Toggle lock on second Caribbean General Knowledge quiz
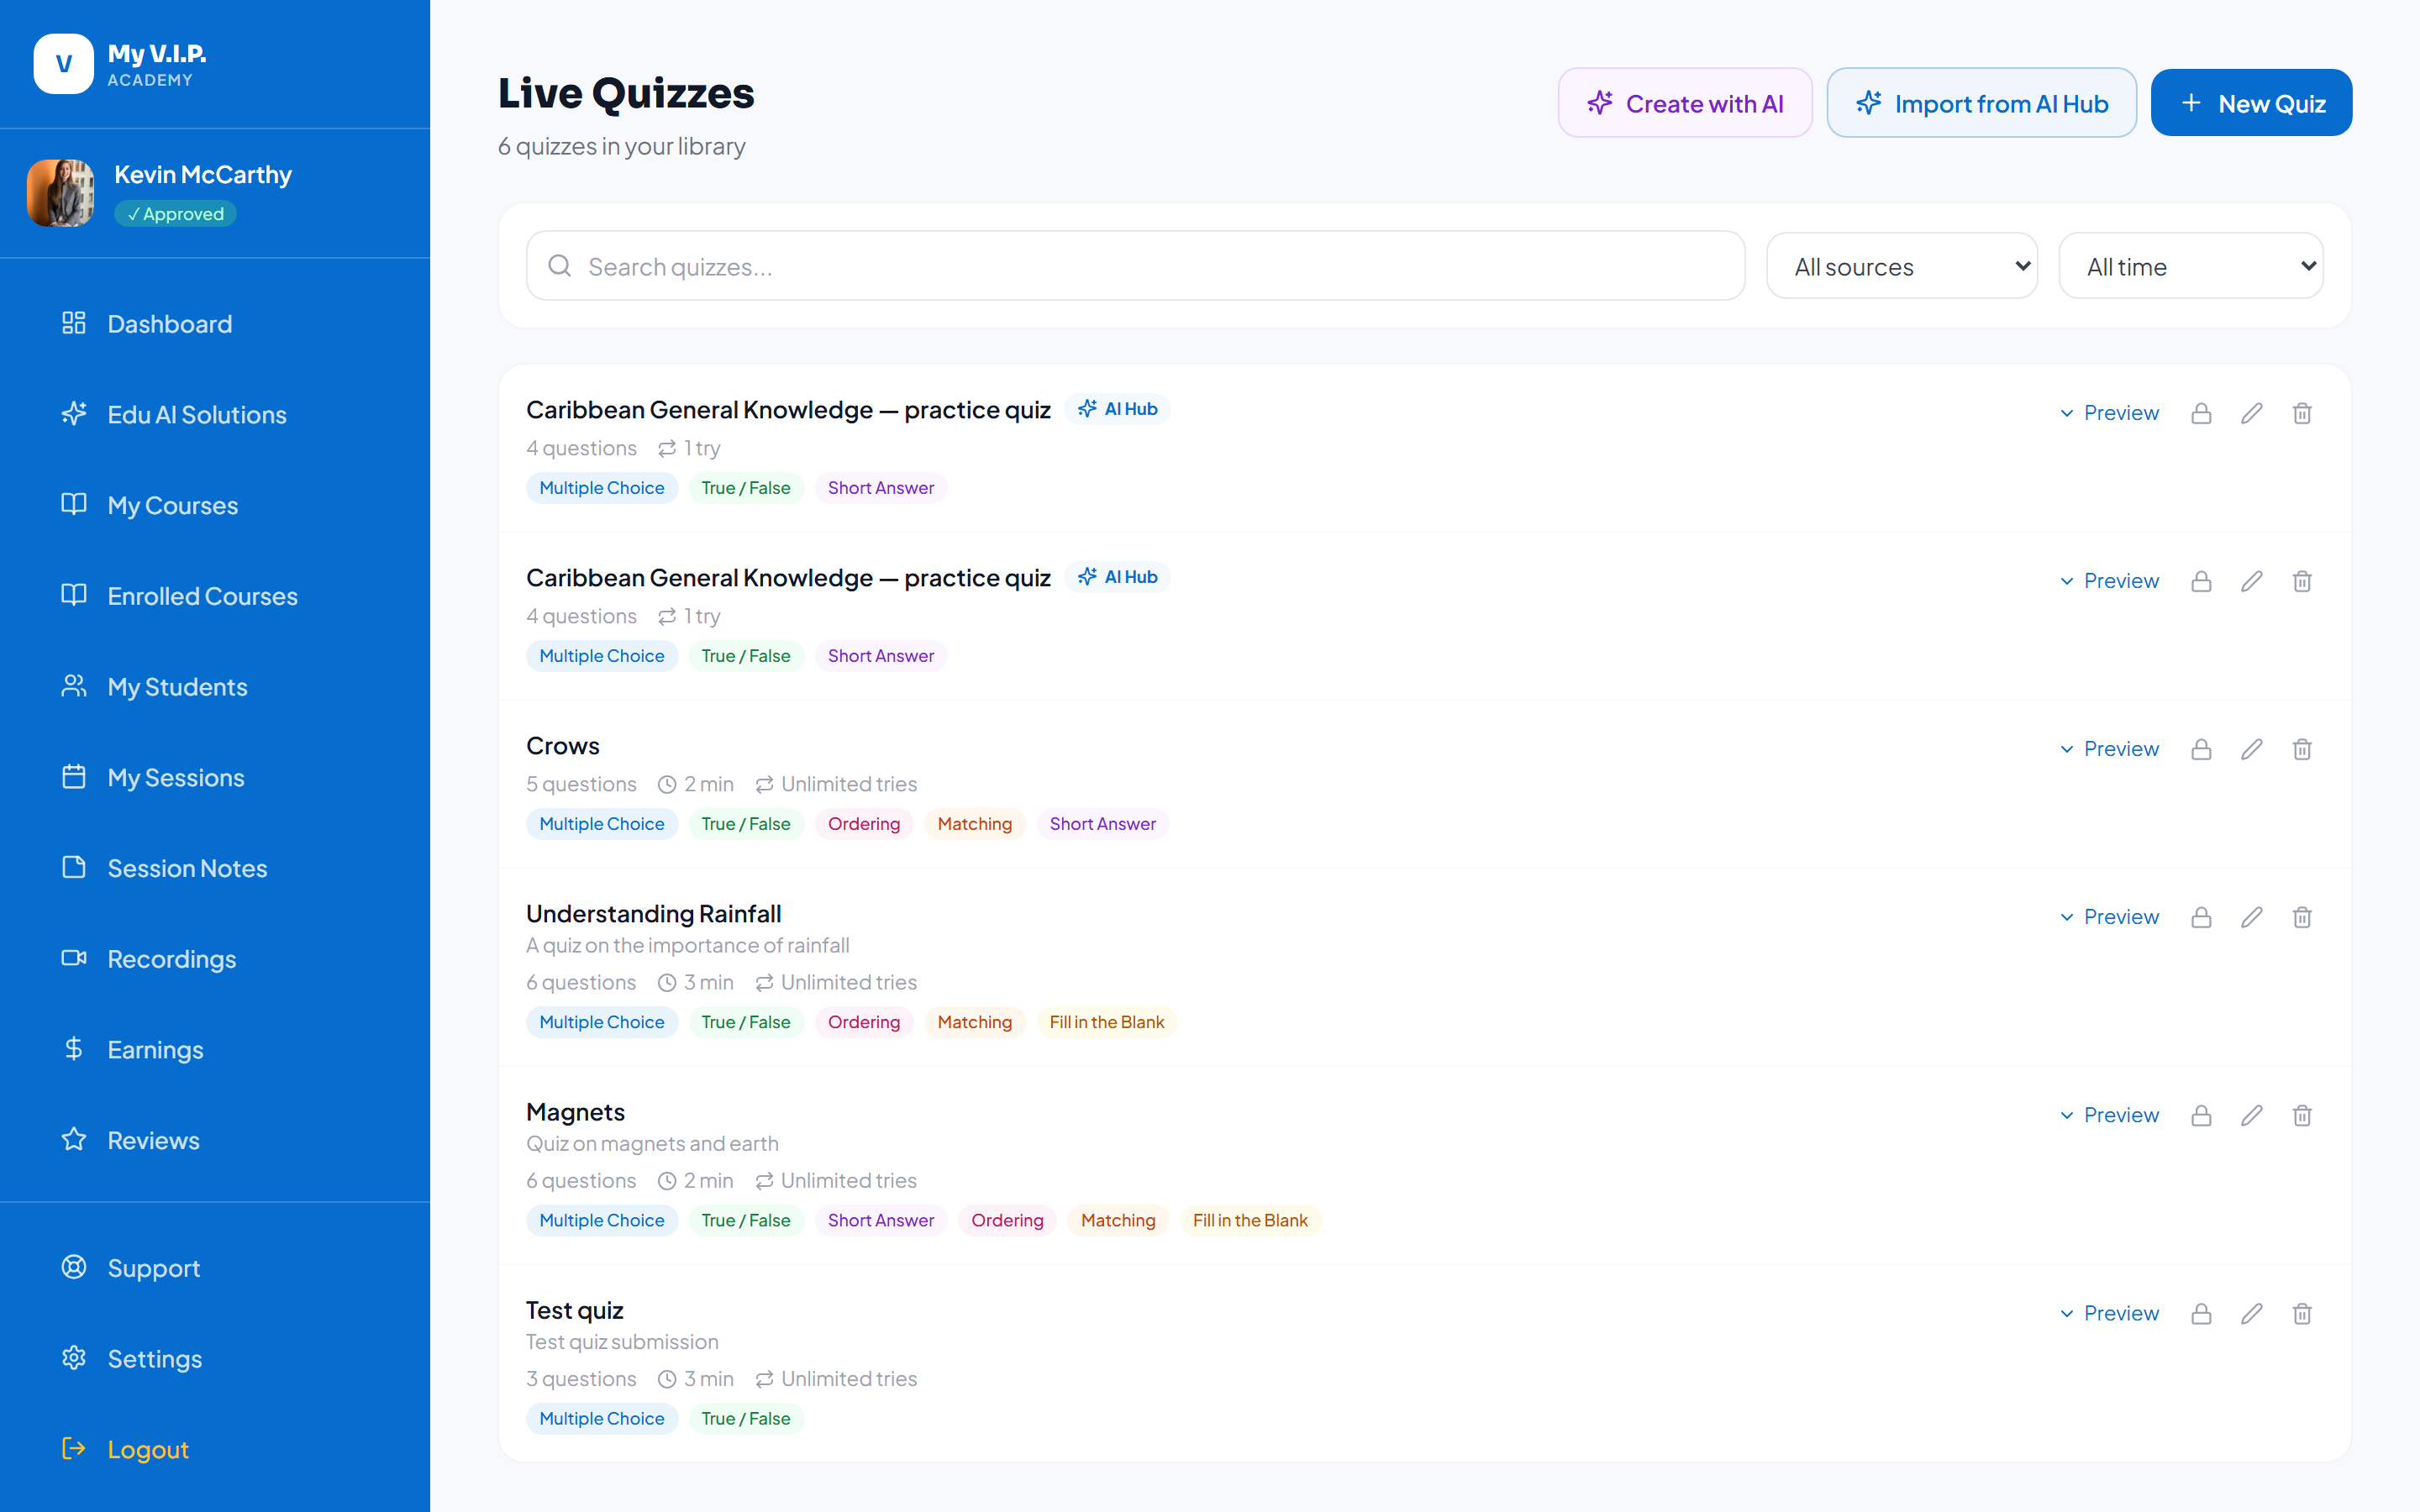 pyautogui.click(x=2200, y=581)
